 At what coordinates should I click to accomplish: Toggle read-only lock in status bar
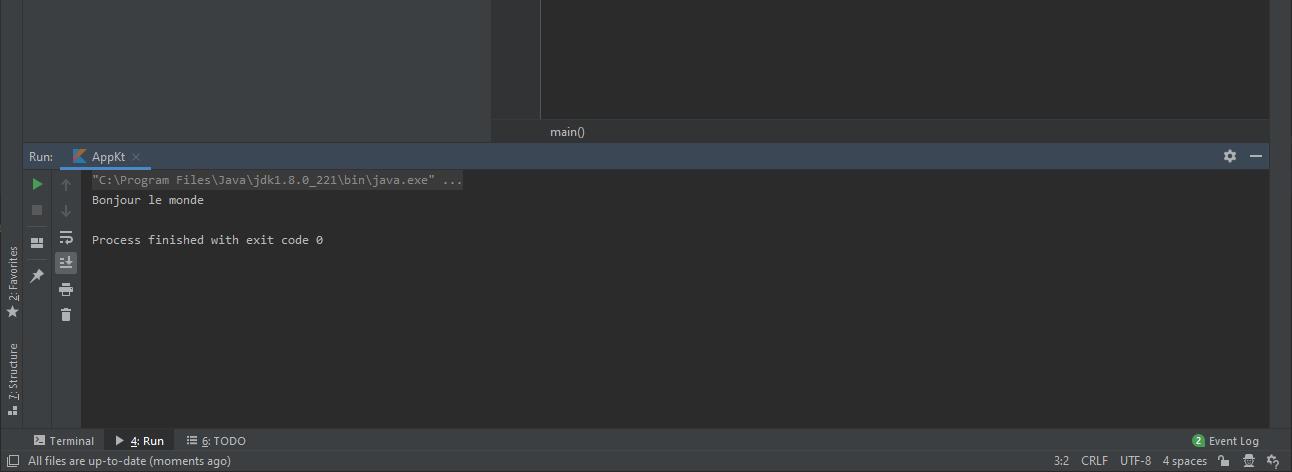[1223, 461]
